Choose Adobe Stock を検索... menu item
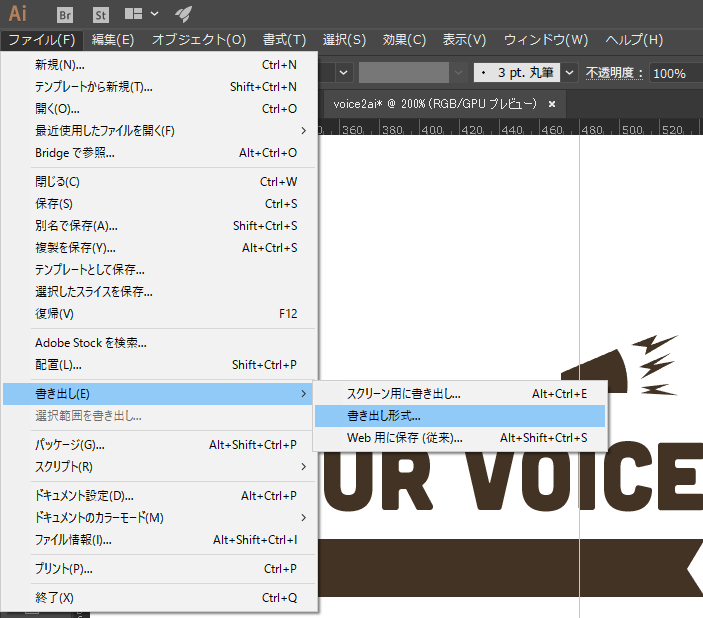The width and height of the screenshot is (703, 618). pos(160,343)
